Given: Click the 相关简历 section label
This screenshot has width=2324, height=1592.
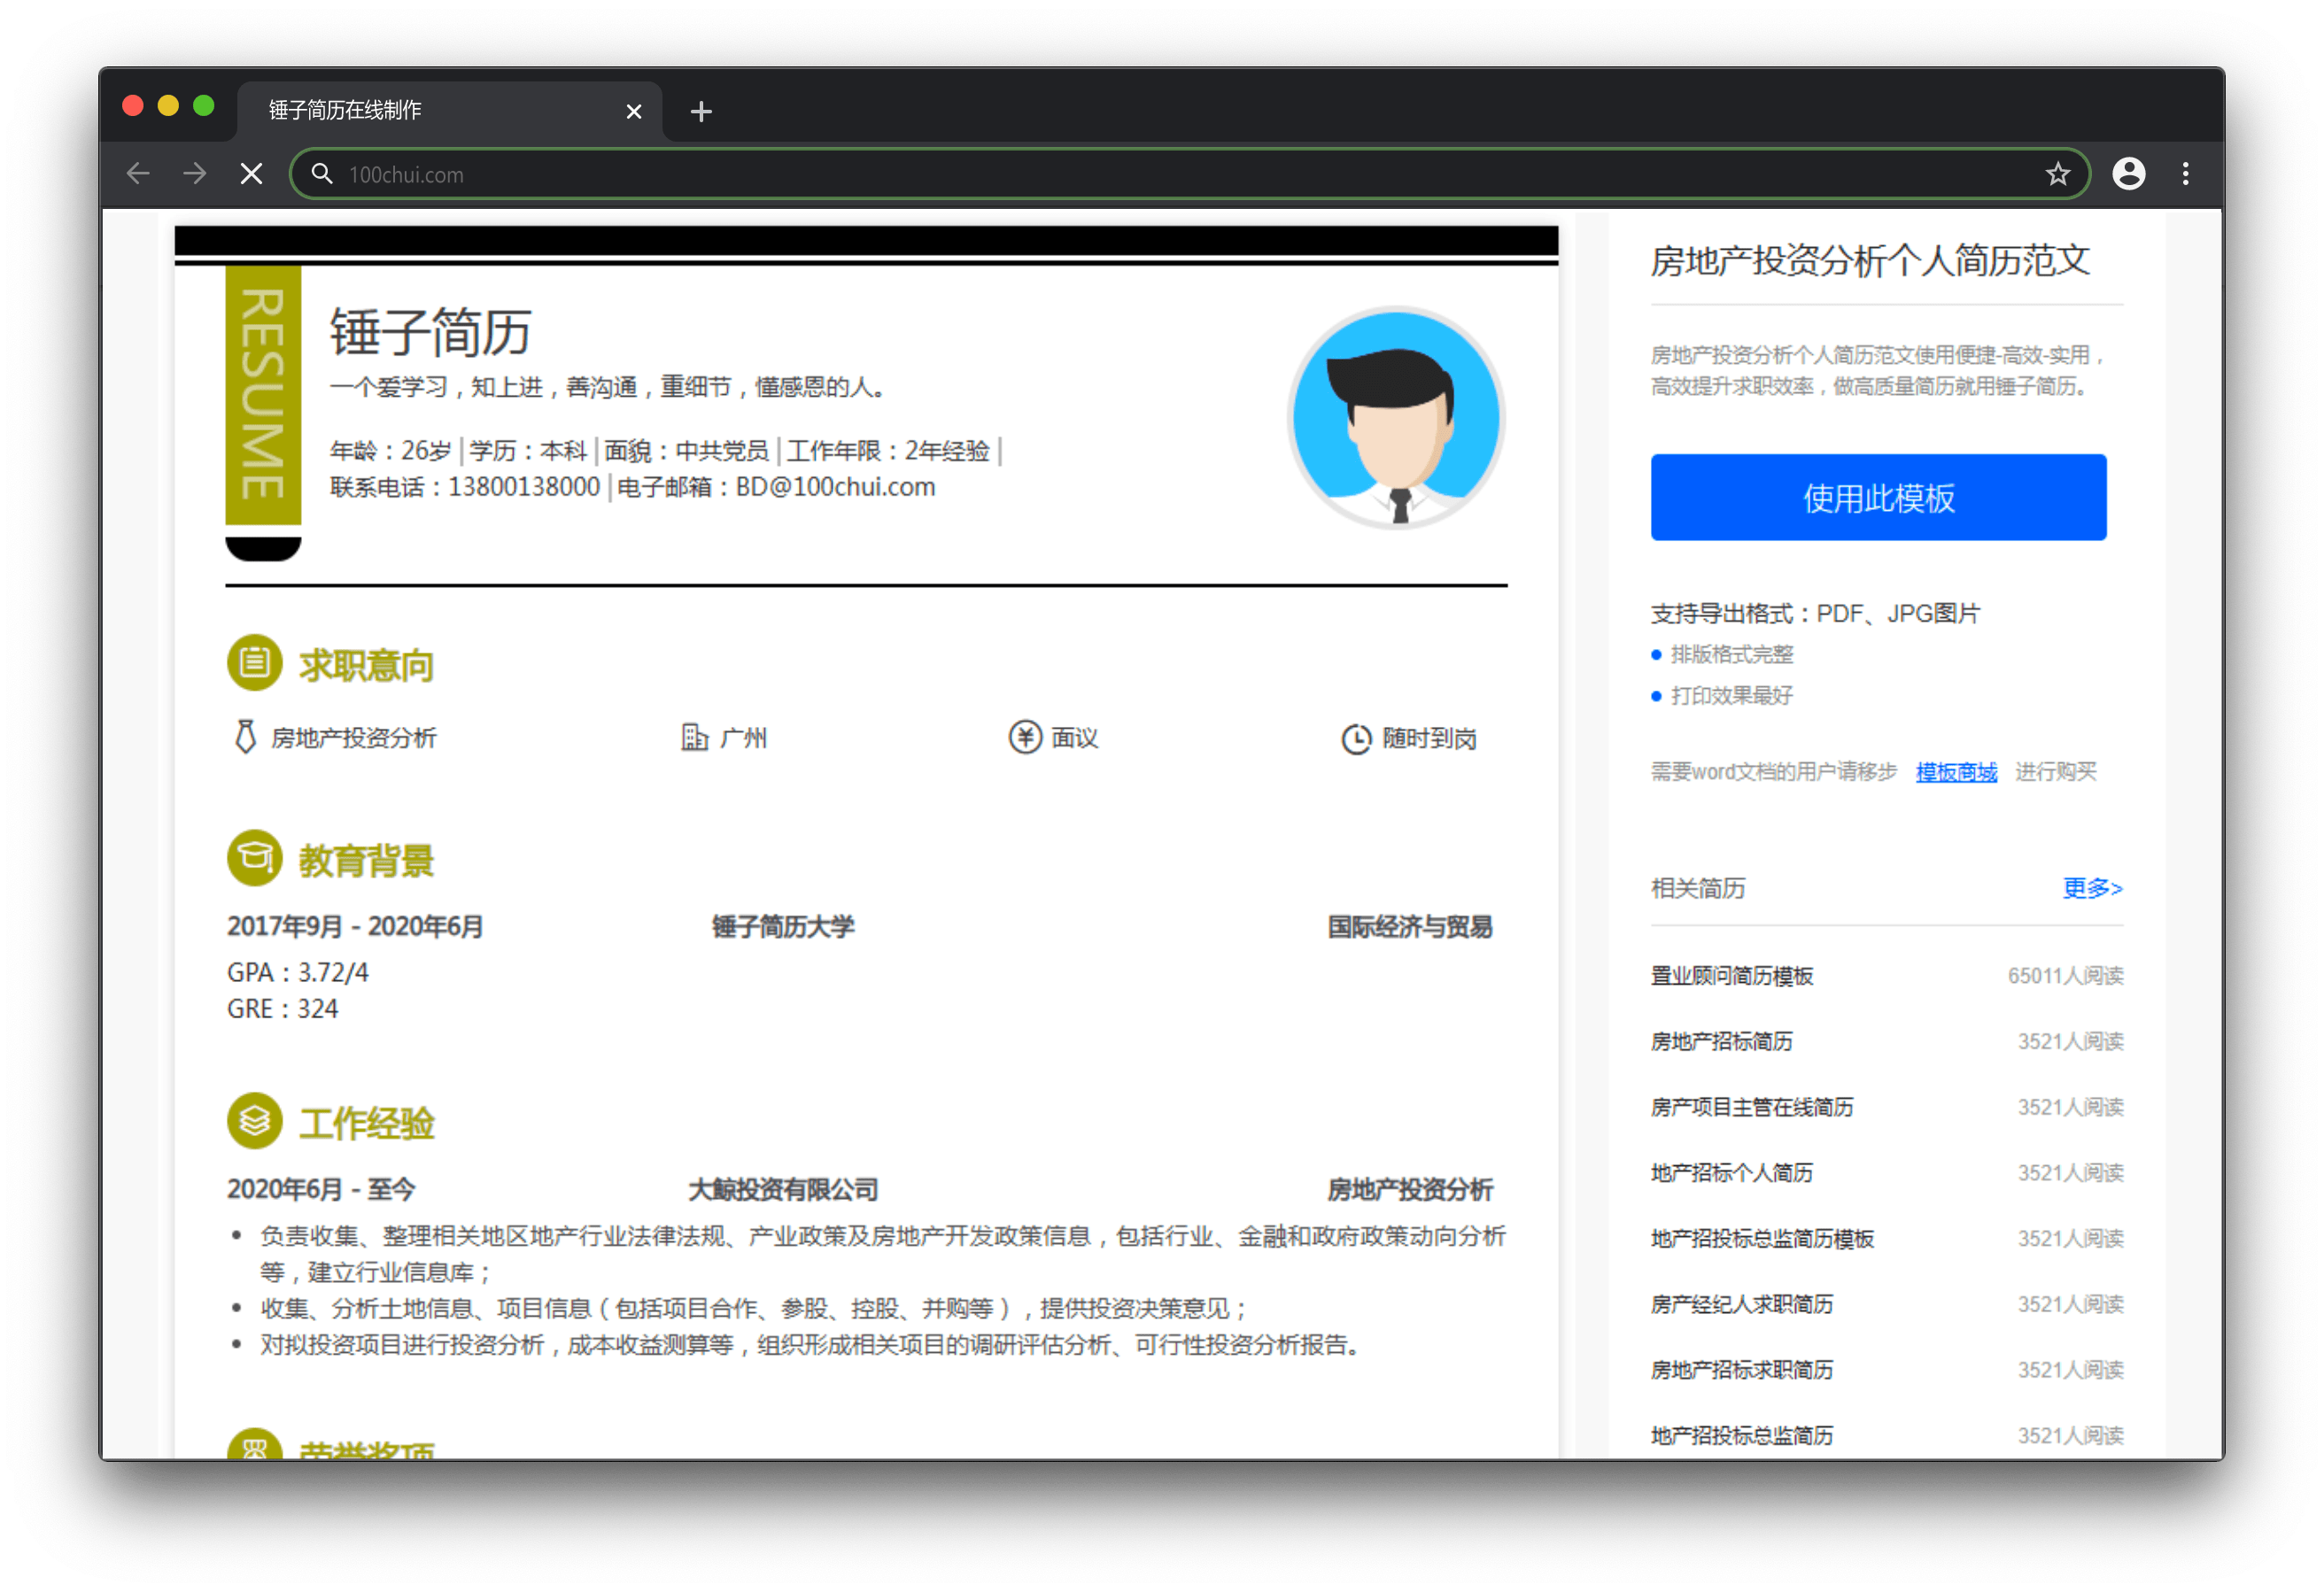Looking at the screenshot, I should pos(1697,888).
